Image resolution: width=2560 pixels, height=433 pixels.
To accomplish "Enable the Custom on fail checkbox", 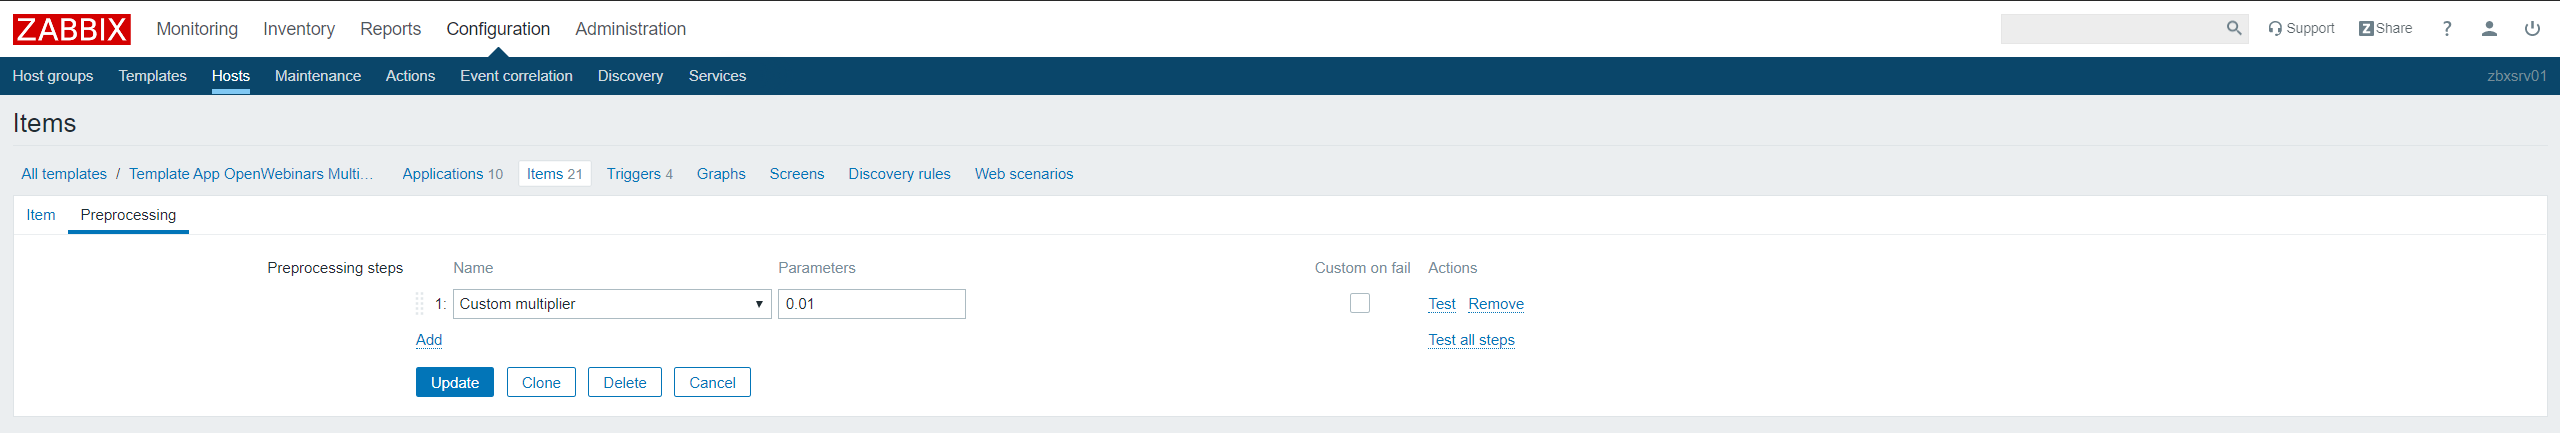I will 1359,303.
